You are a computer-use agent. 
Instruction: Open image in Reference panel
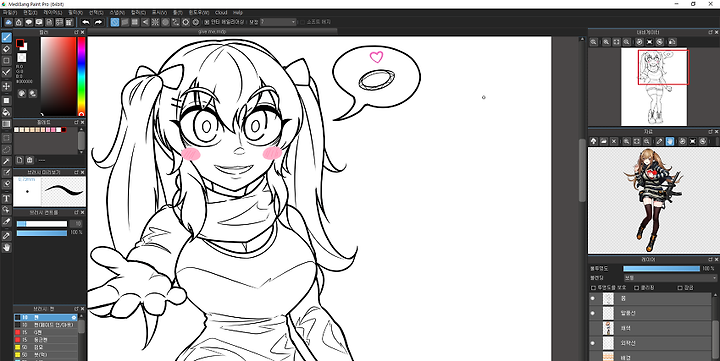pos(604,141)
